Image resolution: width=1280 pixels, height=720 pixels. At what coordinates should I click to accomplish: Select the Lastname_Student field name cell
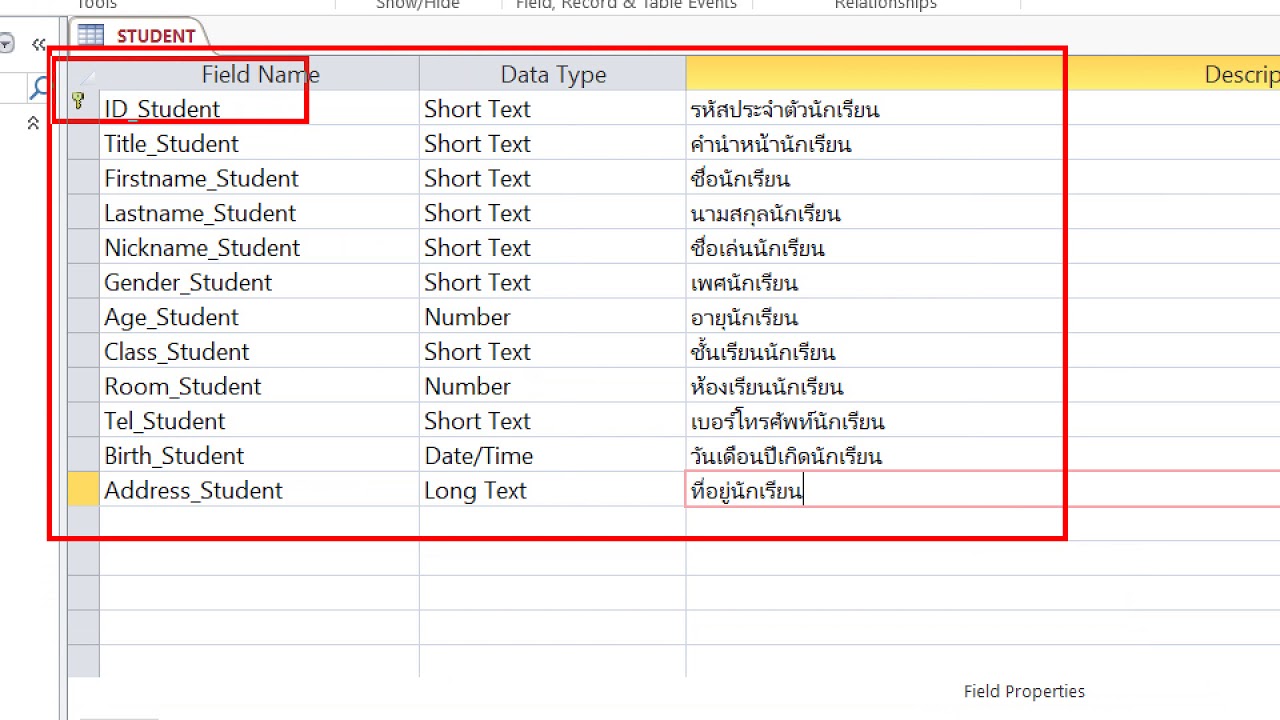coord(260,213)
